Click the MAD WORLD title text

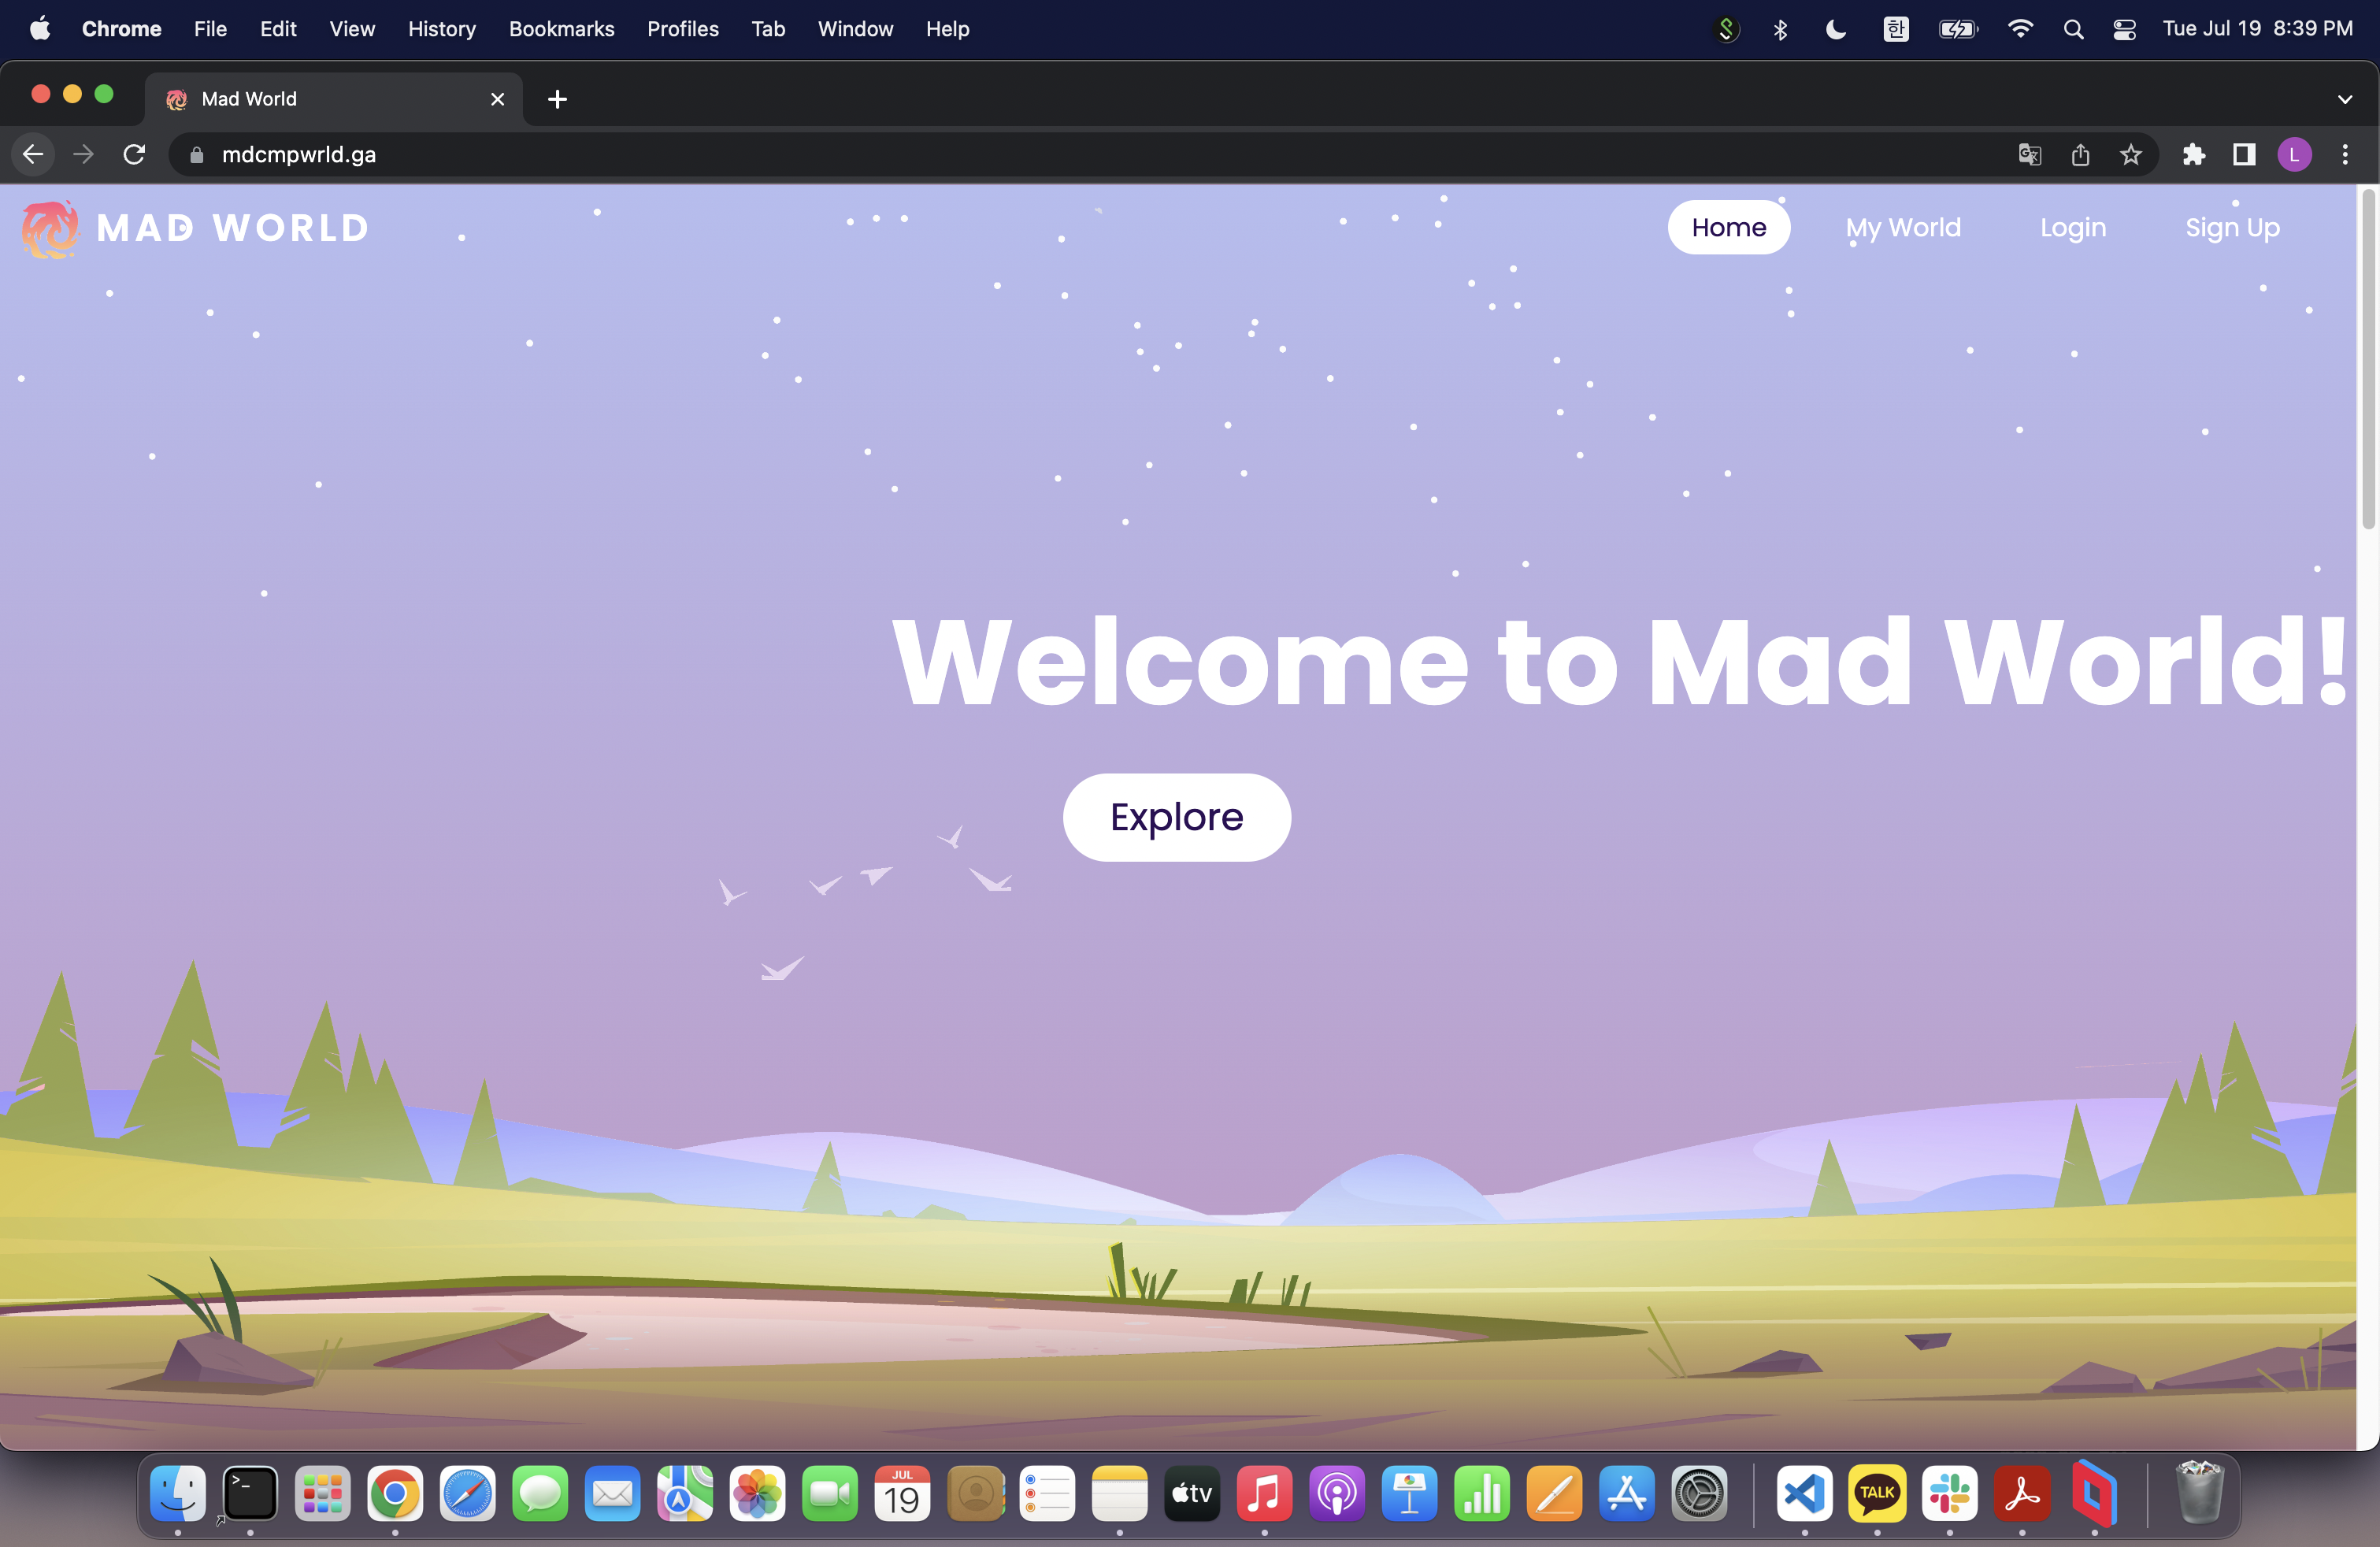click(233, 229)
